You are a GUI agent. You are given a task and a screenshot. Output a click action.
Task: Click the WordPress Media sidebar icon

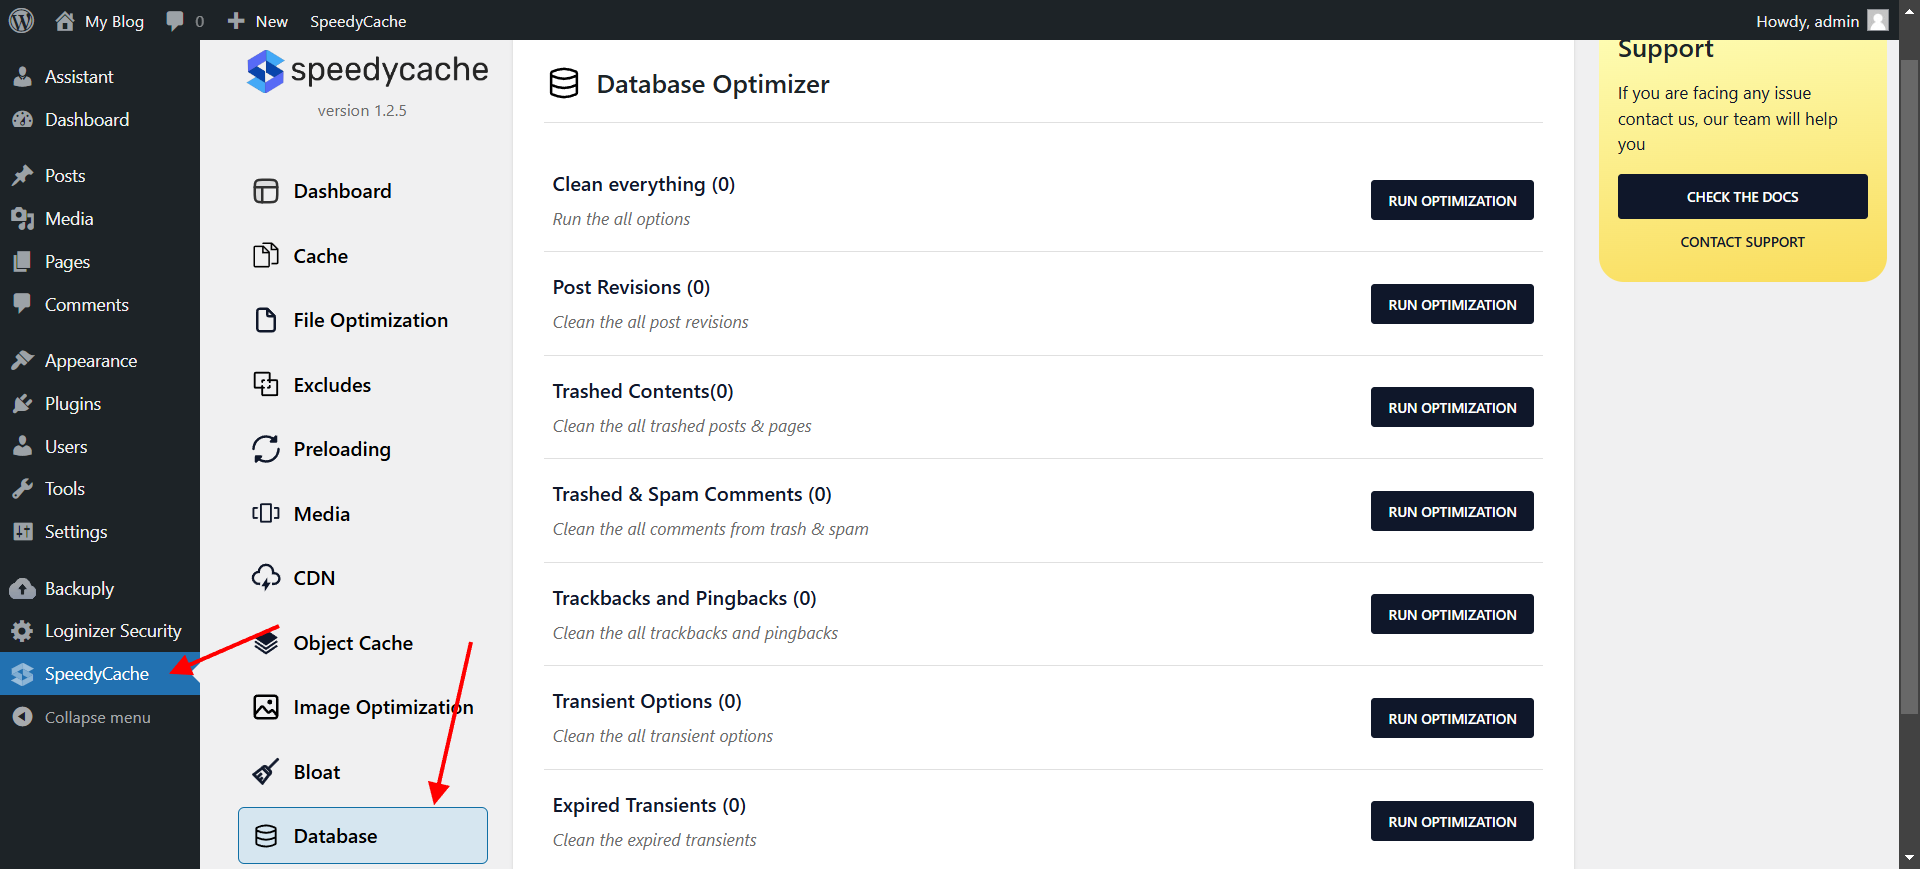pyautogui.click(x=23, y=219)
